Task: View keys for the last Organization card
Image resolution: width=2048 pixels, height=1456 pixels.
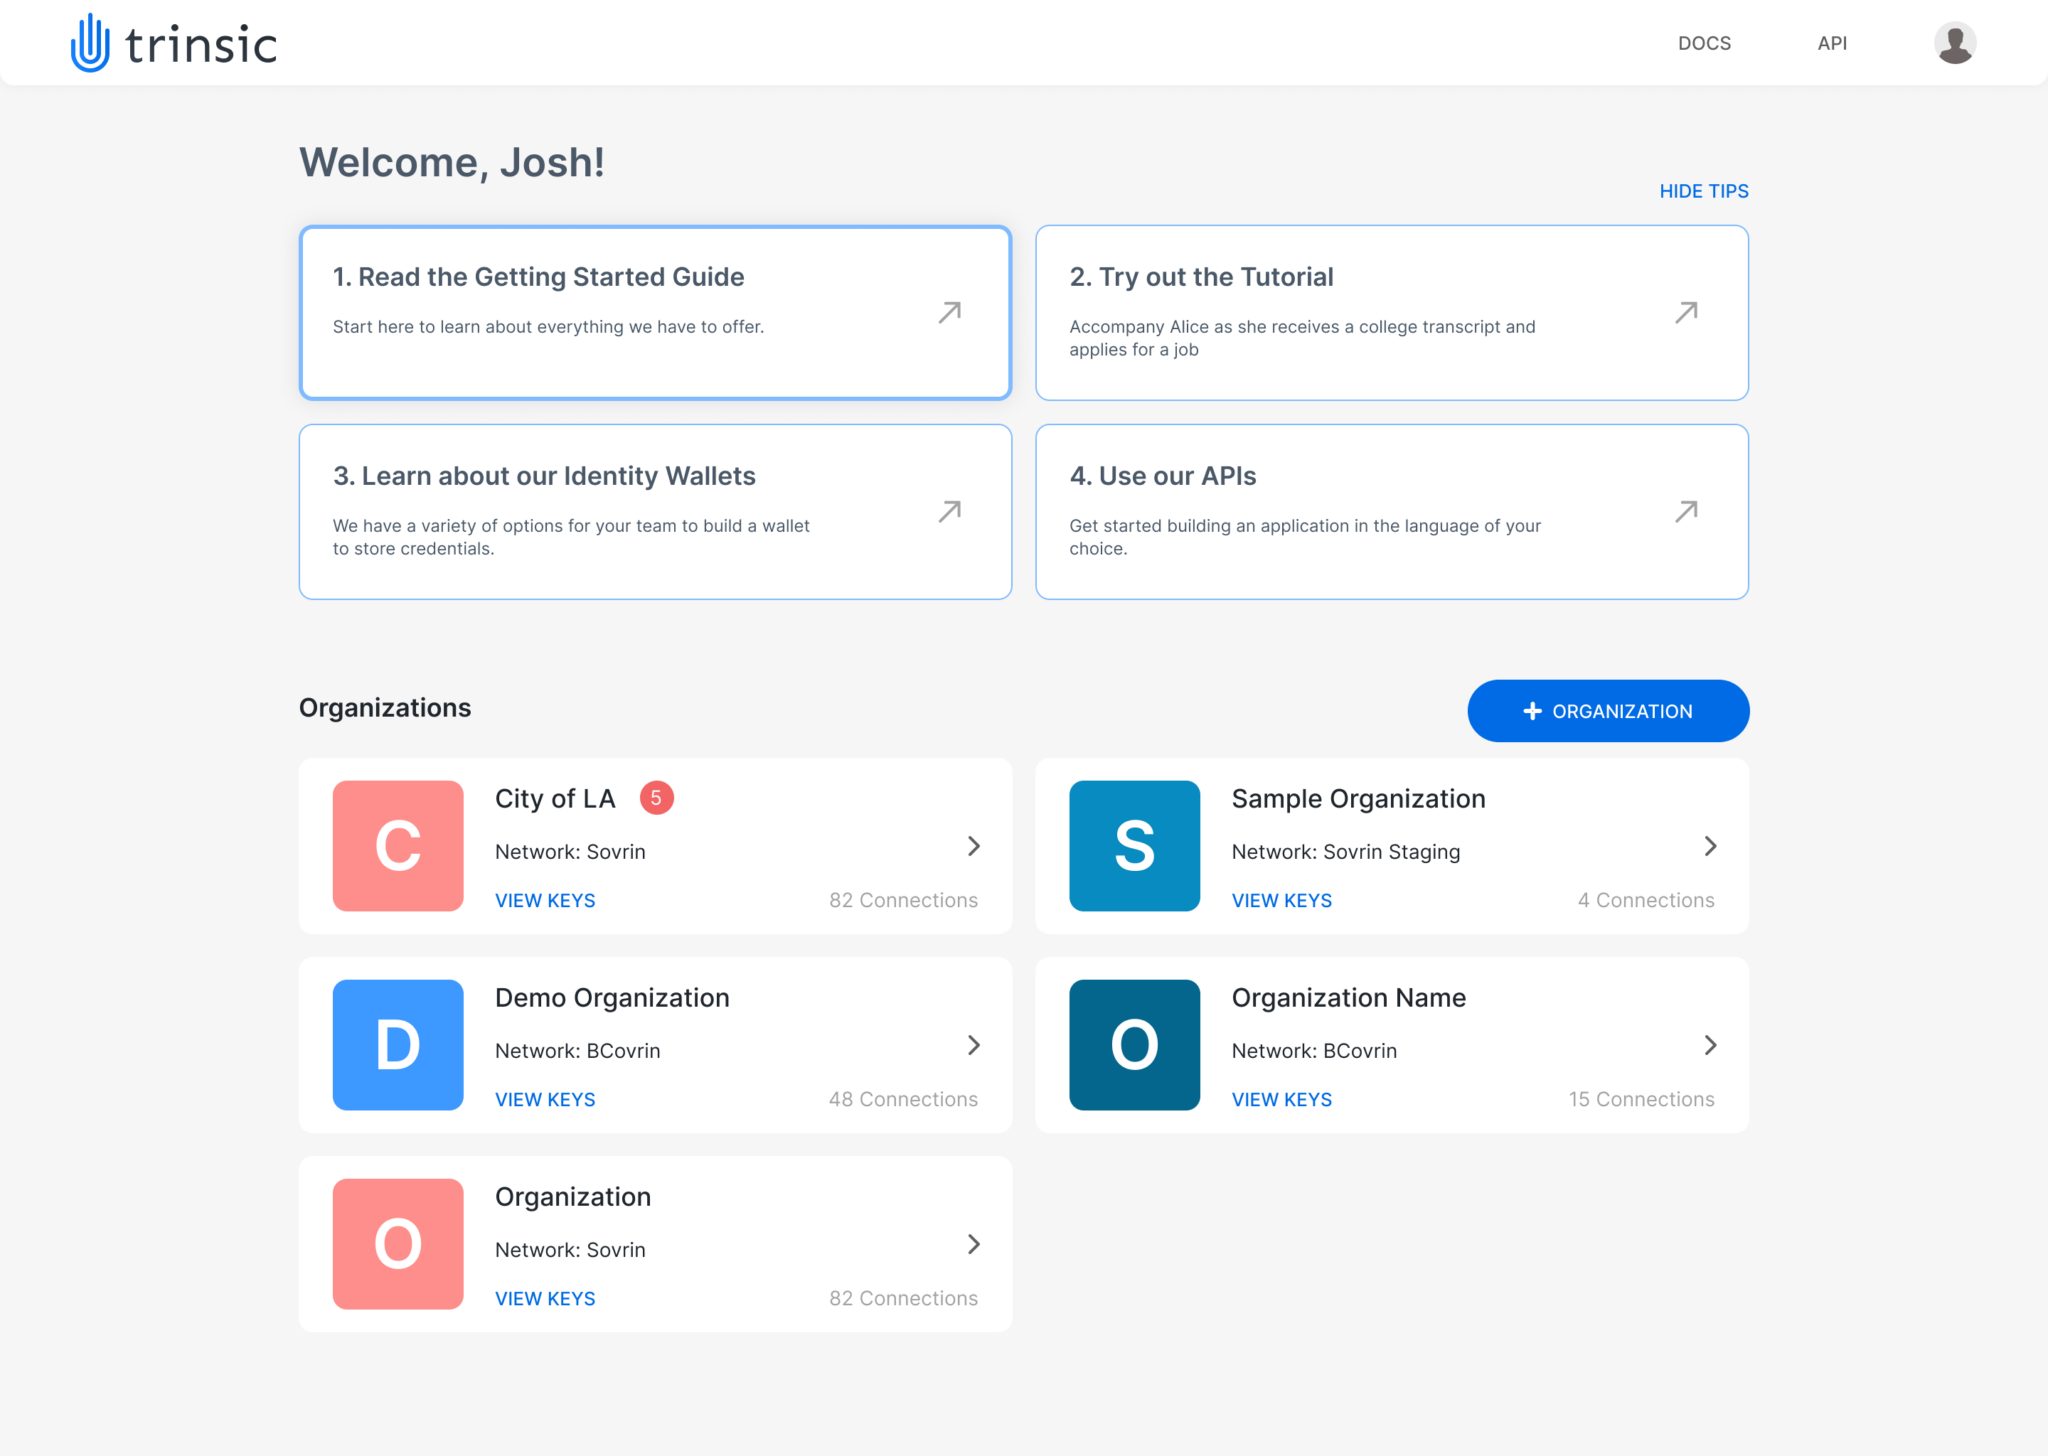Action: point(545,1298)
